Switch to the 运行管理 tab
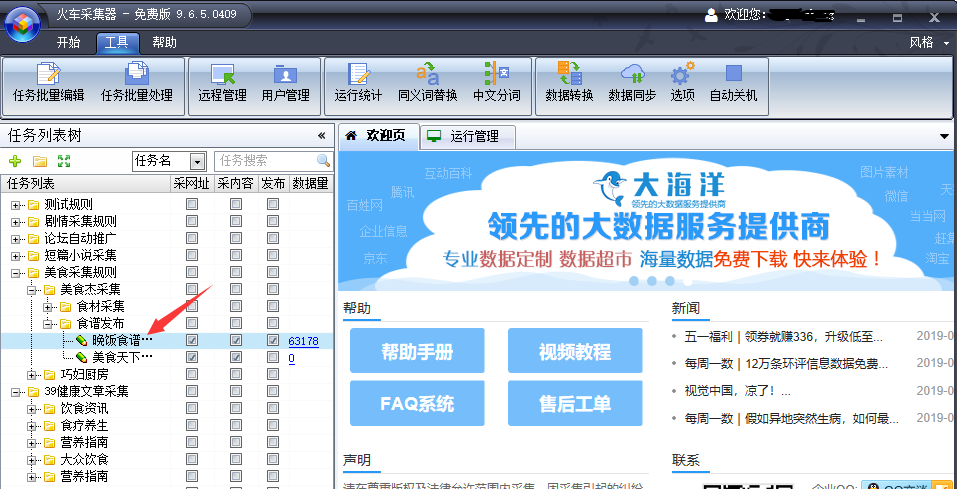This screenshot has height=489, width=957. pyautogui.click(x=468, y=136)
